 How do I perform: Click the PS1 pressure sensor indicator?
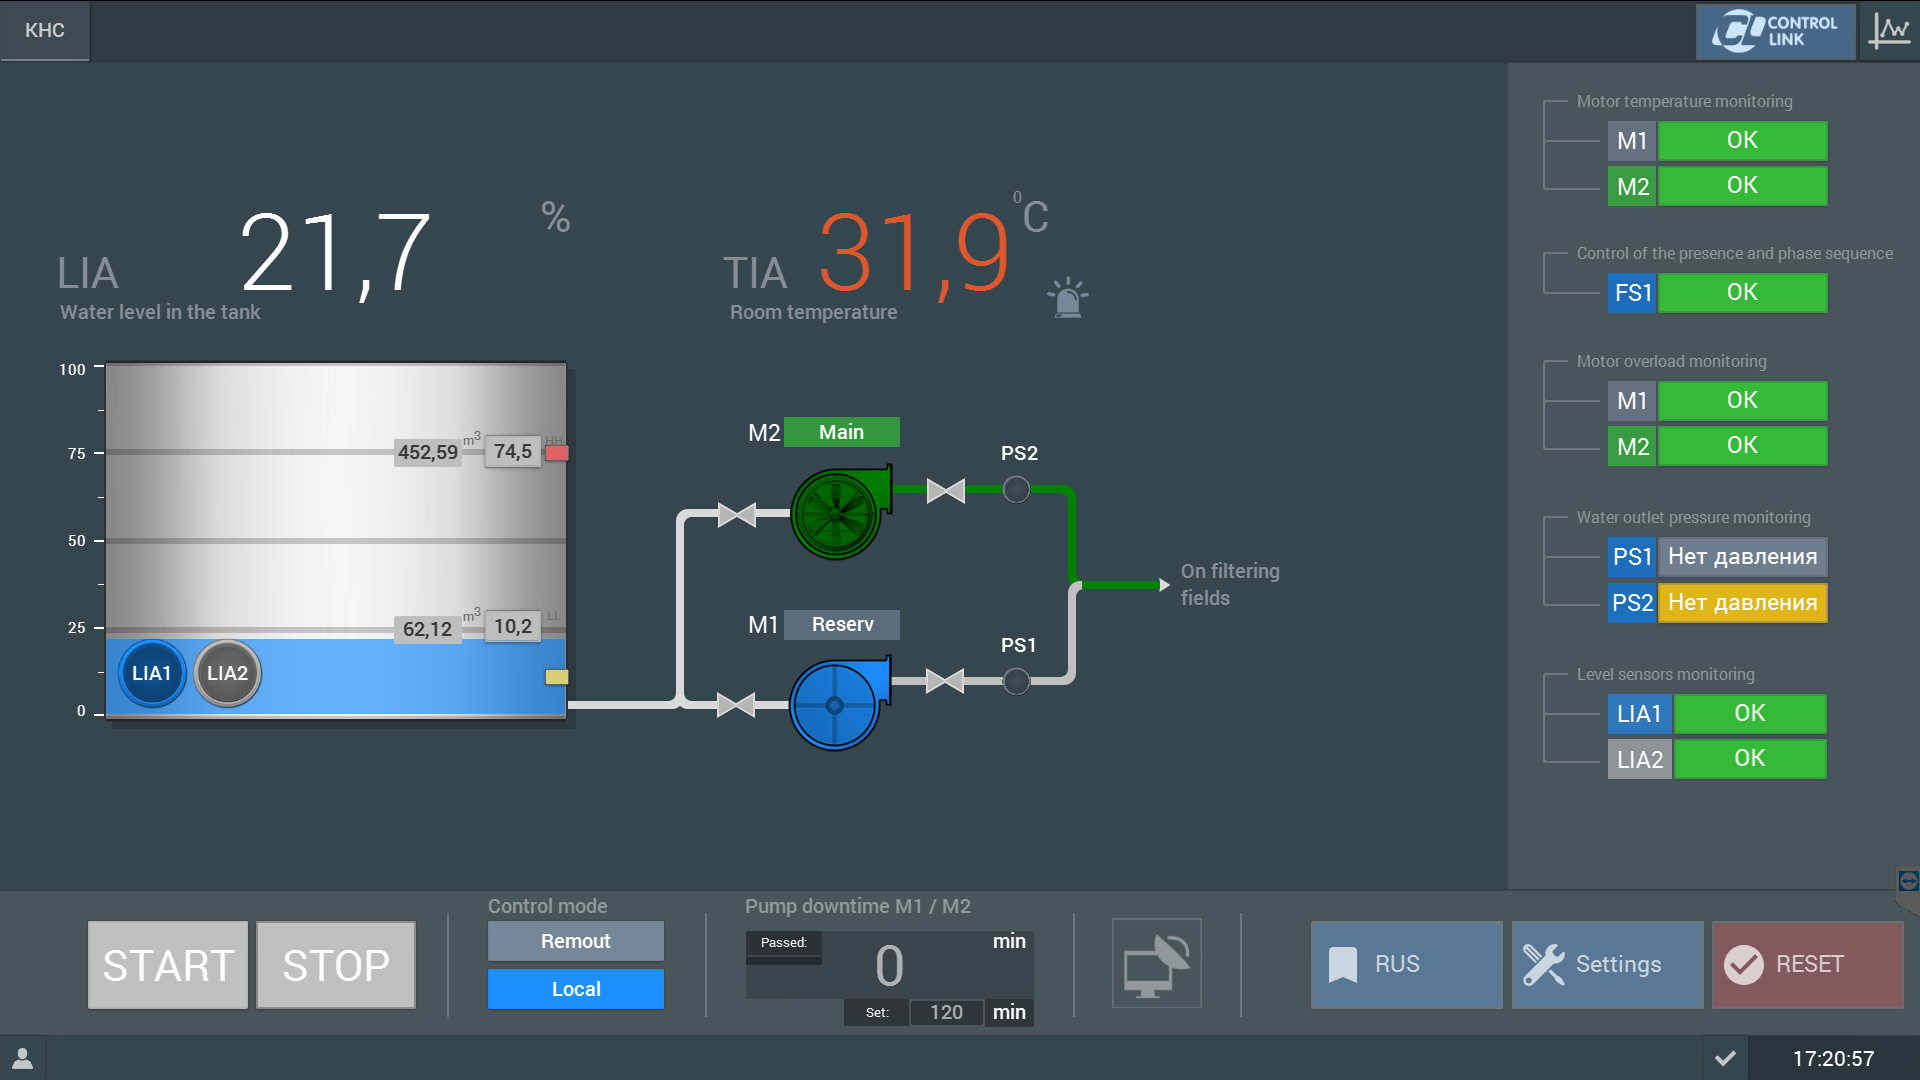tap(1016, 681)
